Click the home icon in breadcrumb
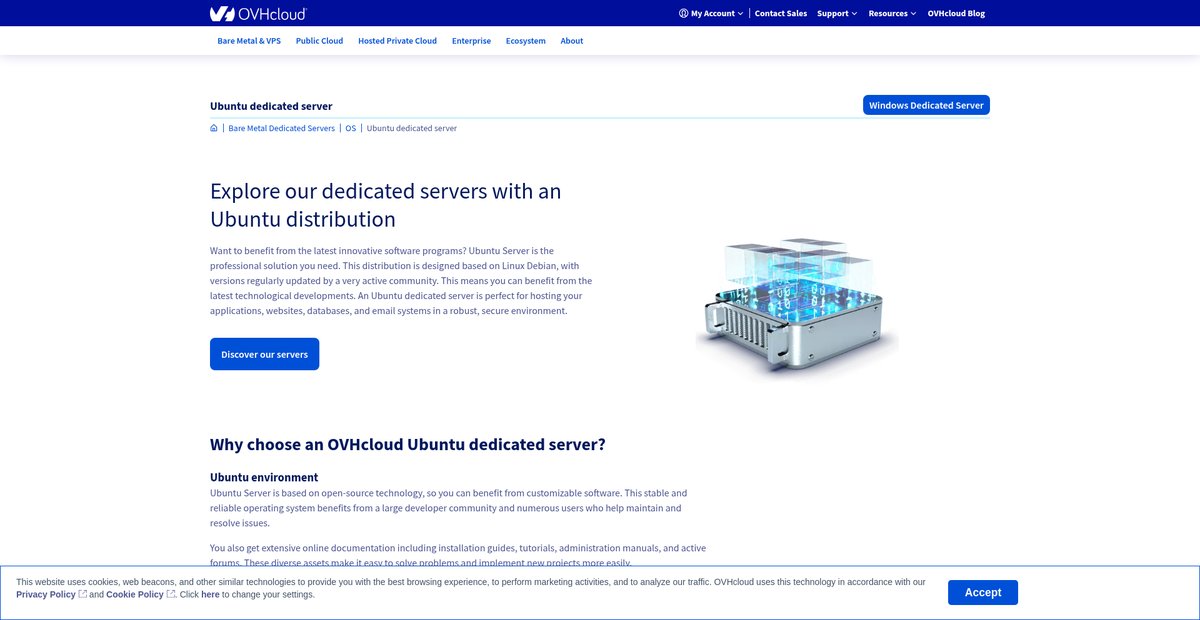The image size is (1200, 620). [x=214, y=128]
